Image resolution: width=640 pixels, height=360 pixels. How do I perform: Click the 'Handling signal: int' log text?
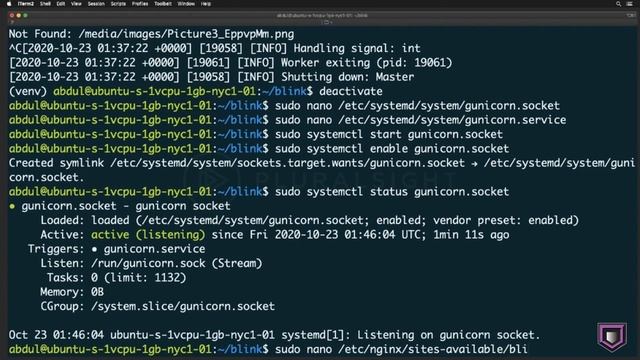coord(357,48)
